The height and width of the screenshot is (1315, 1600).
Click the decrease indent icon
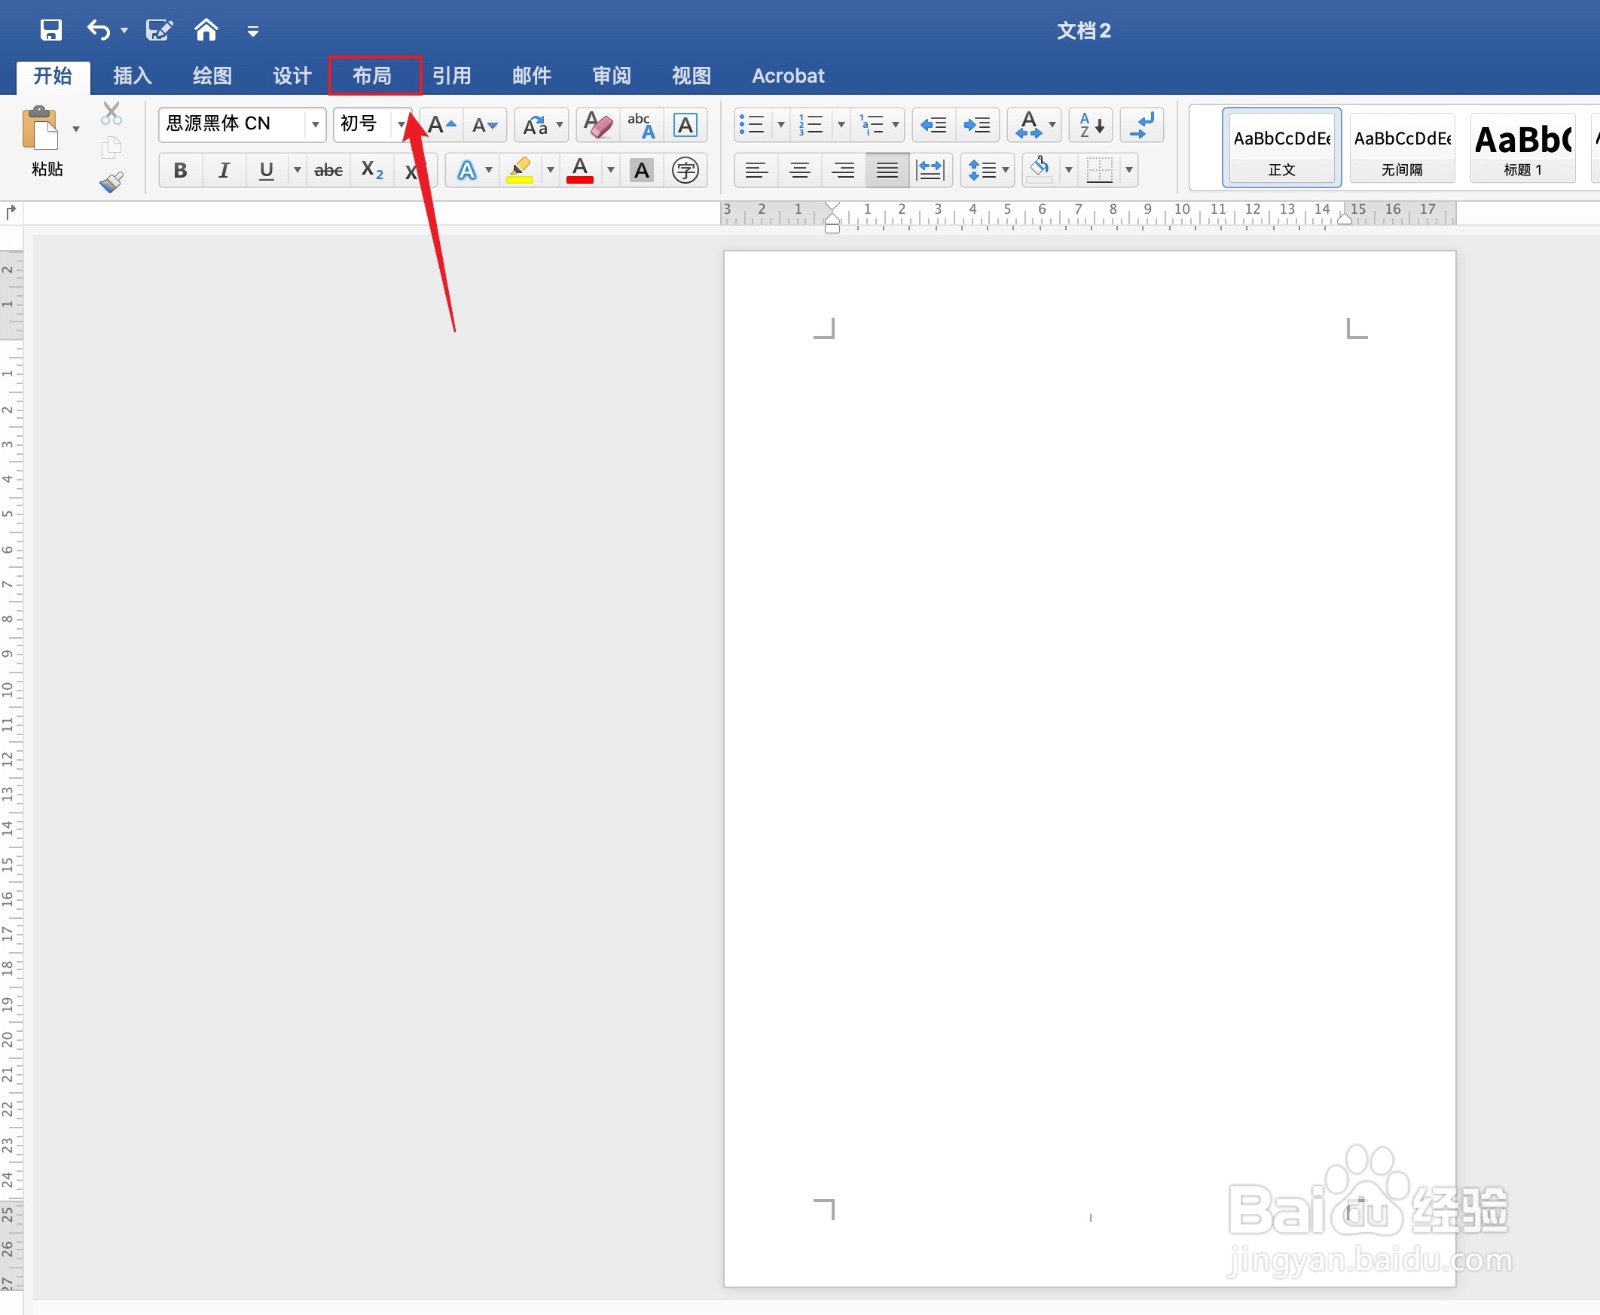pos(933,125)
